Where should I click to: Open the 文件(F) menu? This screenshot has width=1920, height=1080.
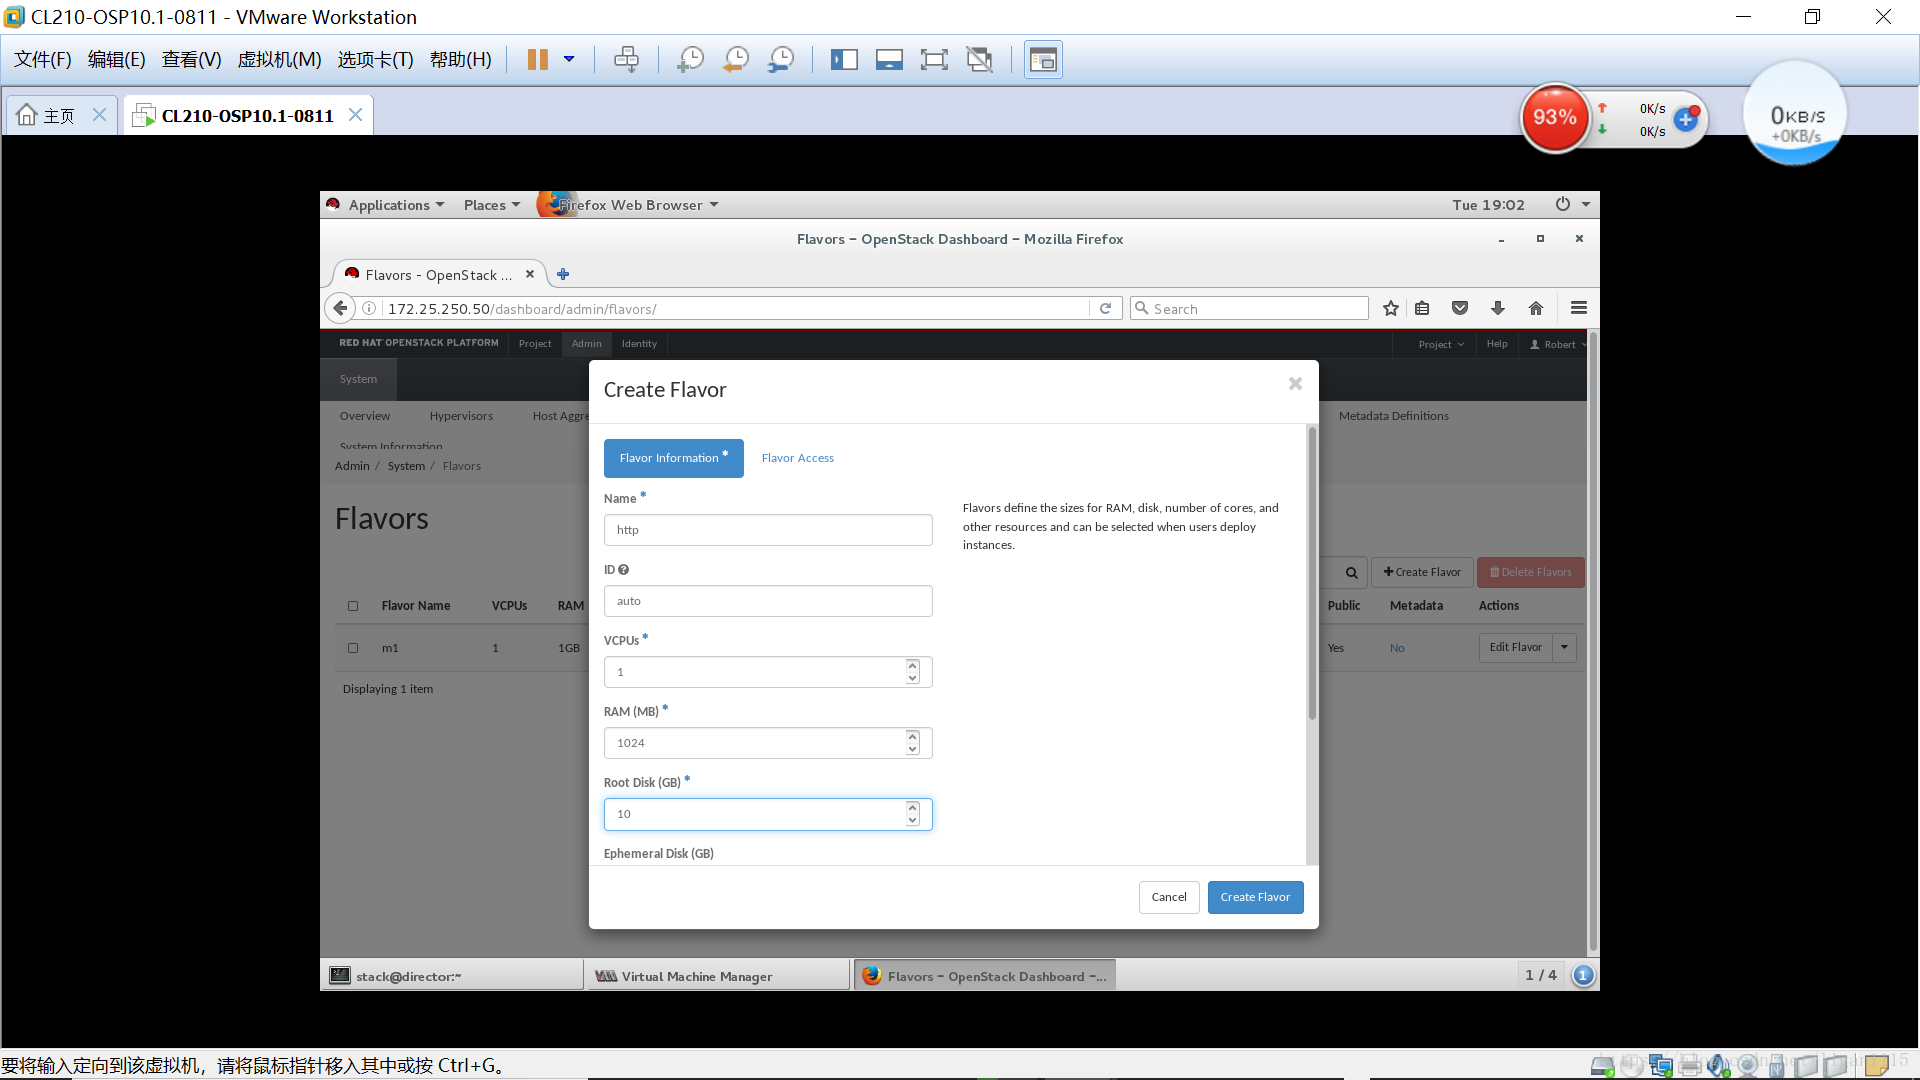pos(43,60)
